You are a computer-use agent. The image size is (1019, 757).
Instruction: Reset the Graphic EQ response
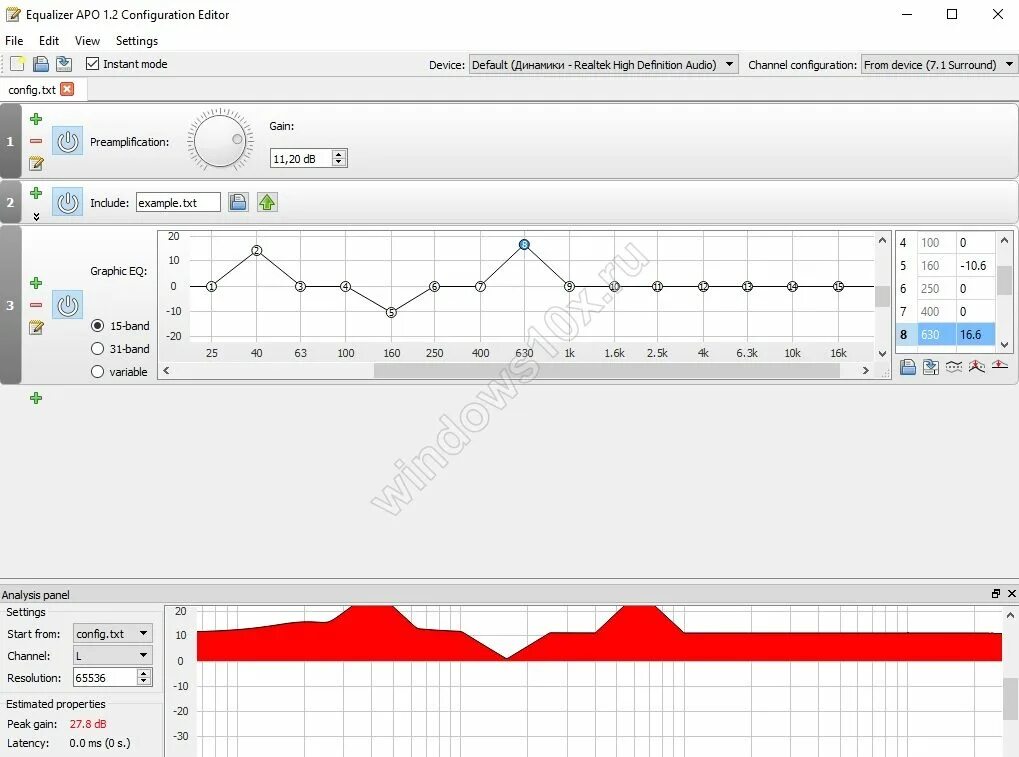point(1000,366)
